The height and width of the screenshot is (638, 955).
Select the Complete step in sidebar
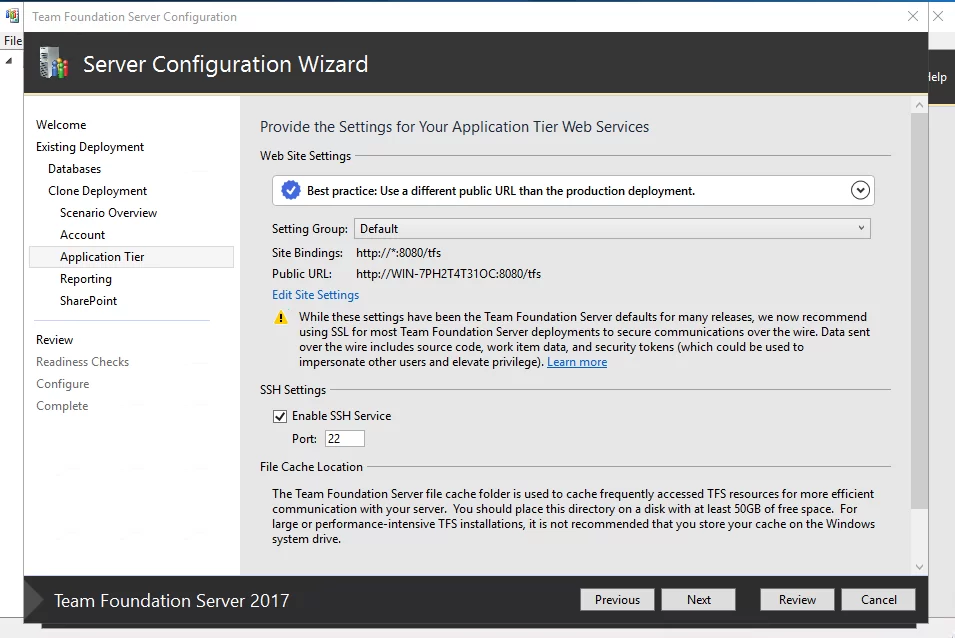[62, 405]
